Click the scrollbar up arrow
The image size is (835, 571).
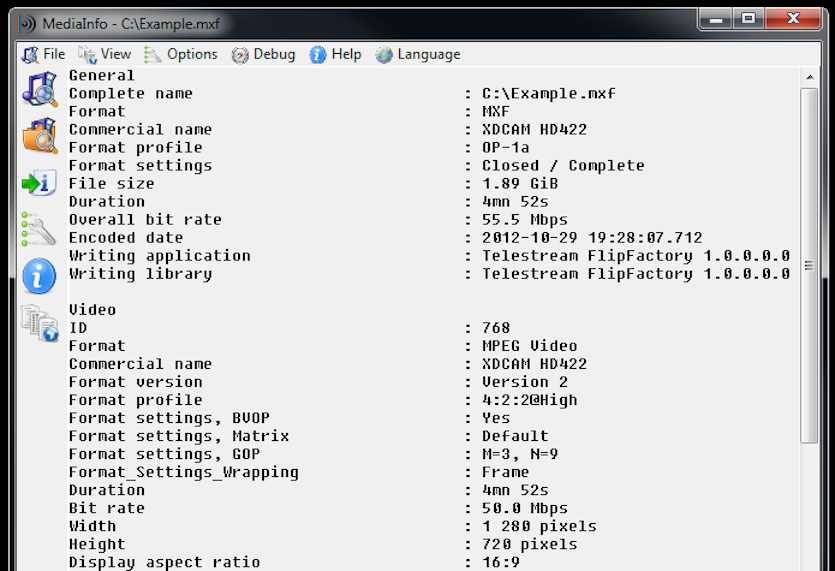pos(809,77)
